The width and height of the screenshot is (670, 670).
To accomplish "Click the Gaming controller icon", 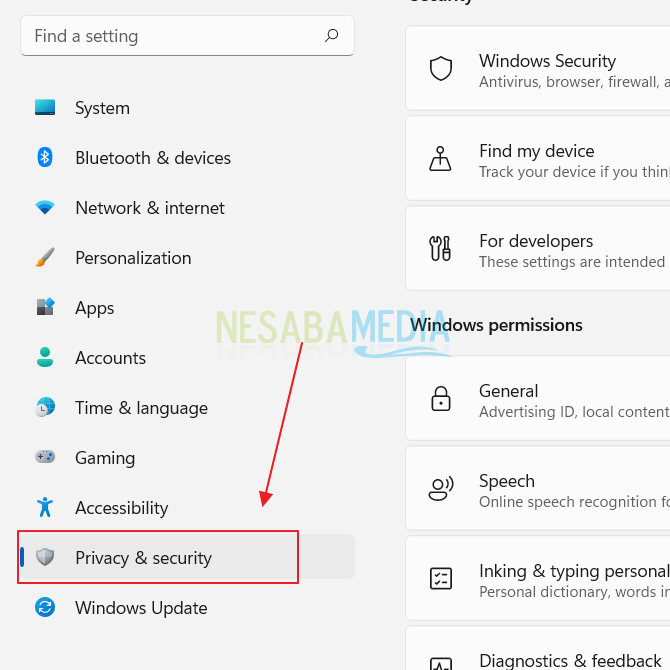I will [x=45, y=458].
